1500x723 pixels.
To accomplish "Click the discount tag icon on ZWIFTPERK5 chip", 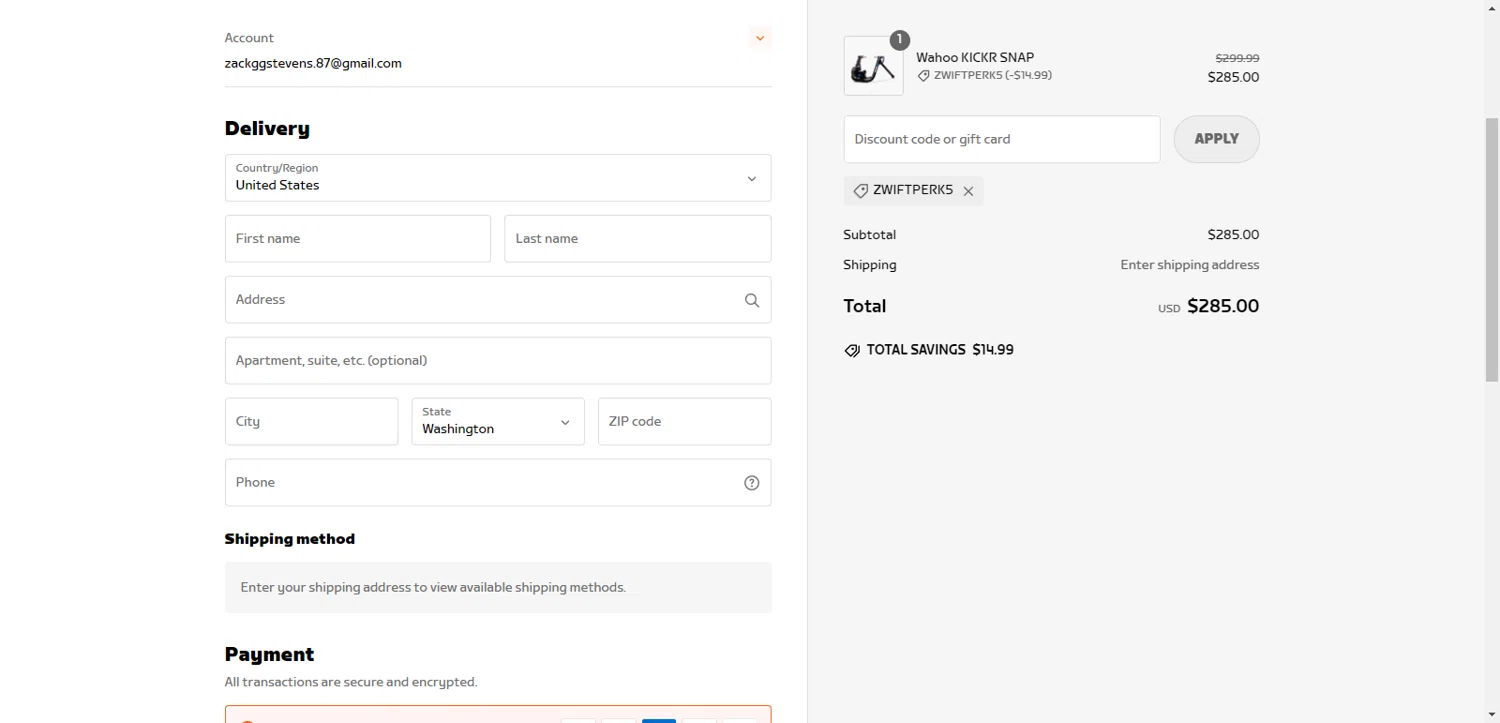I will point(861,190).
